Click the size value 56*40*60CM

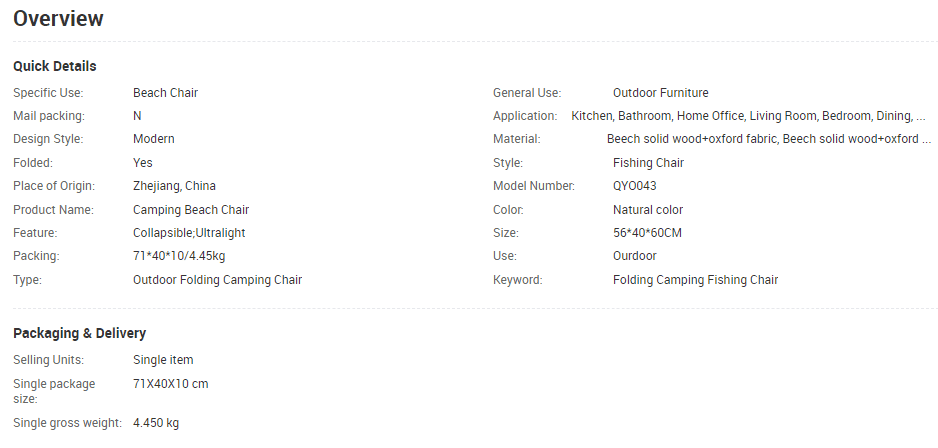click(x=647, y=233)
